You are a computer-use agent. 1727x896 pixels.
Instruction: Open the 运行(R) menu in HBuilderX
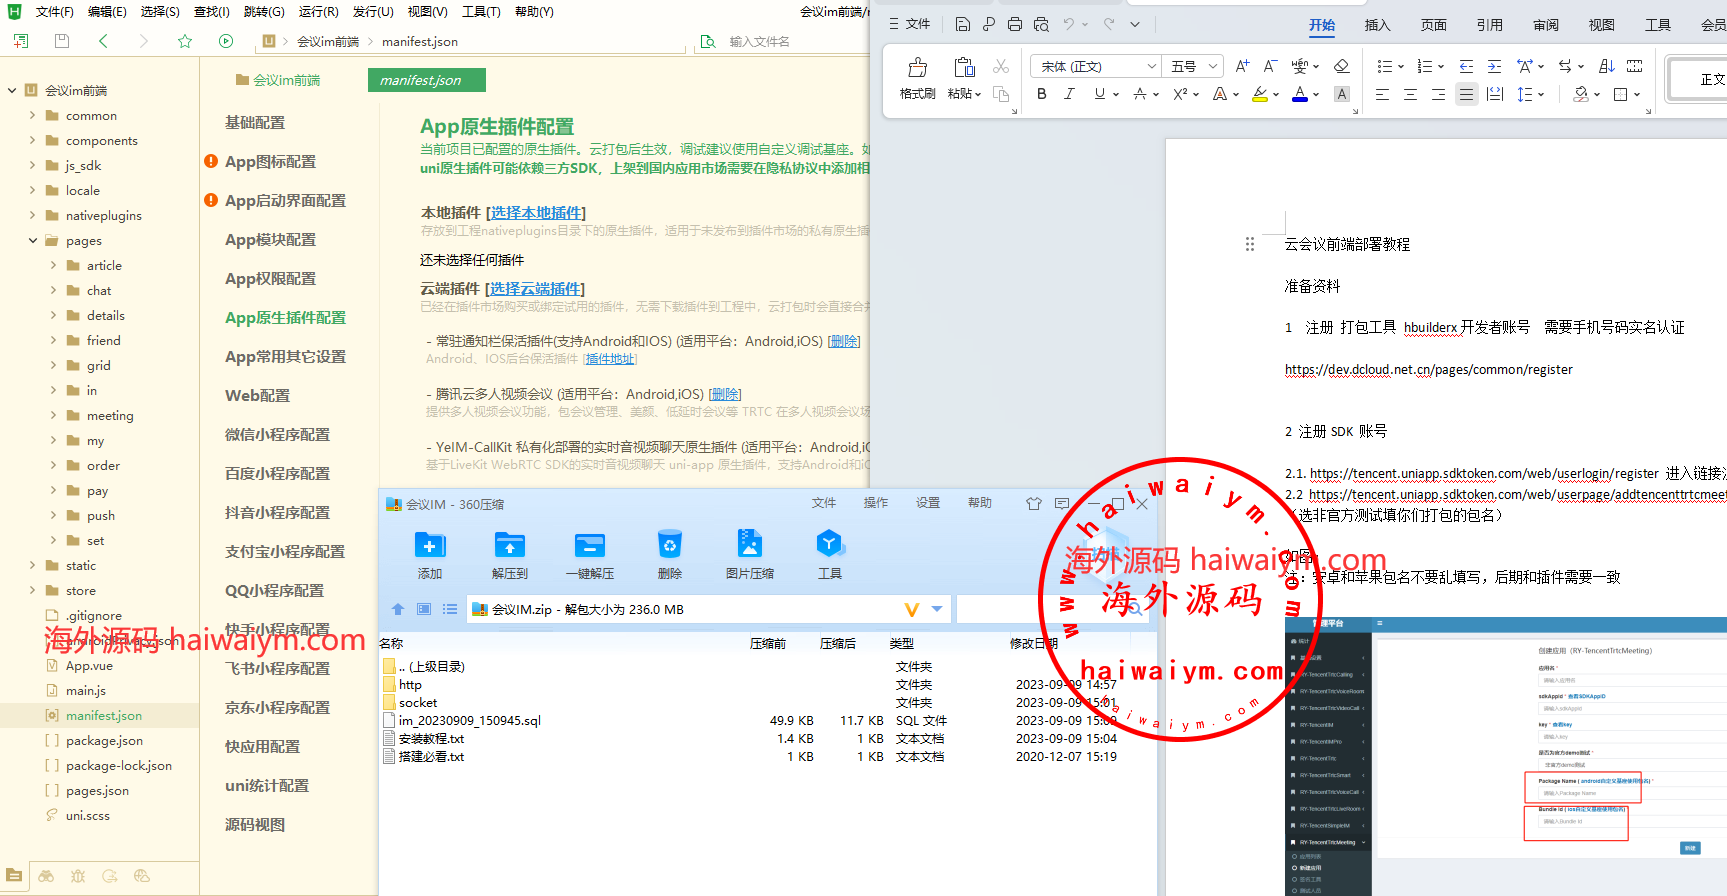pyautogui.click(x=318, y=12)
